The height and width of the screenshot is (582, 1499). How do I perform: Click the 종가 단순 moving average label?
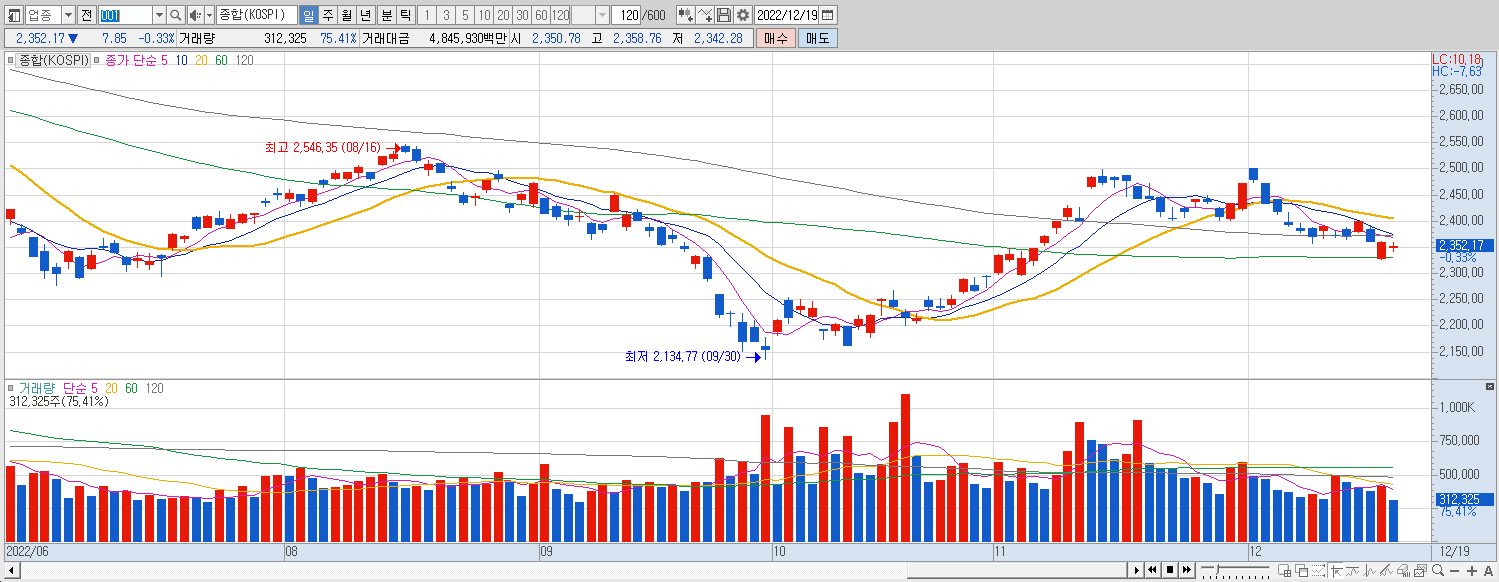tap(131, 61)
